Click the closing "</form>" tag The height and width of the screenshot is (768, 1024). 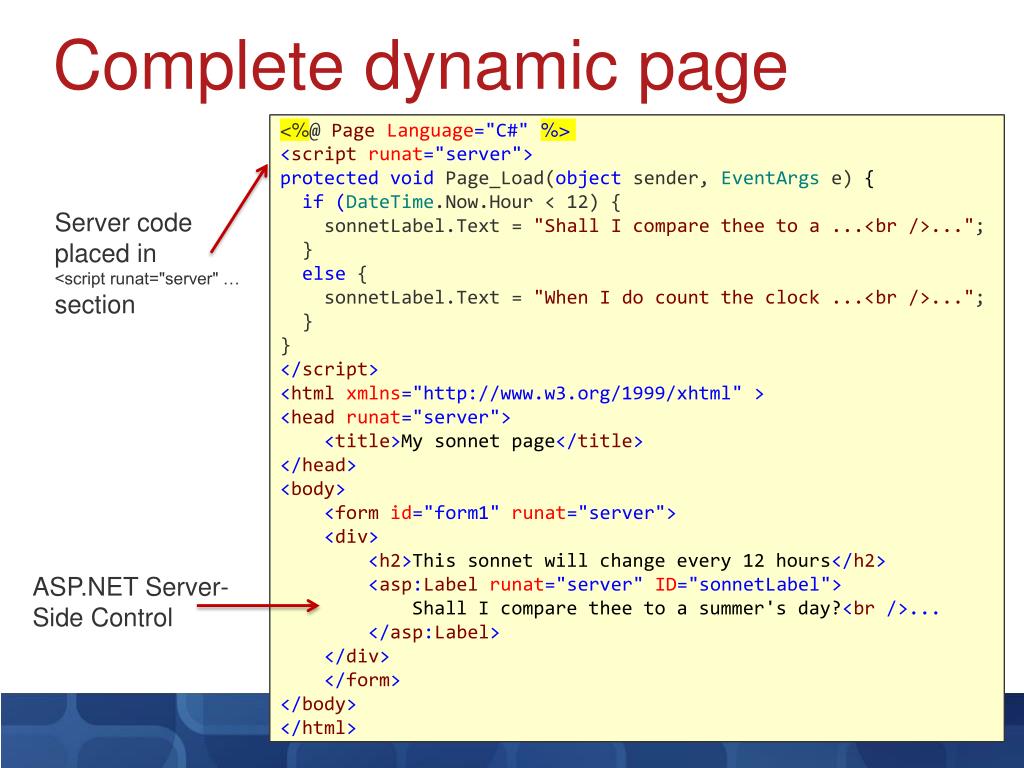coord(362,680)
